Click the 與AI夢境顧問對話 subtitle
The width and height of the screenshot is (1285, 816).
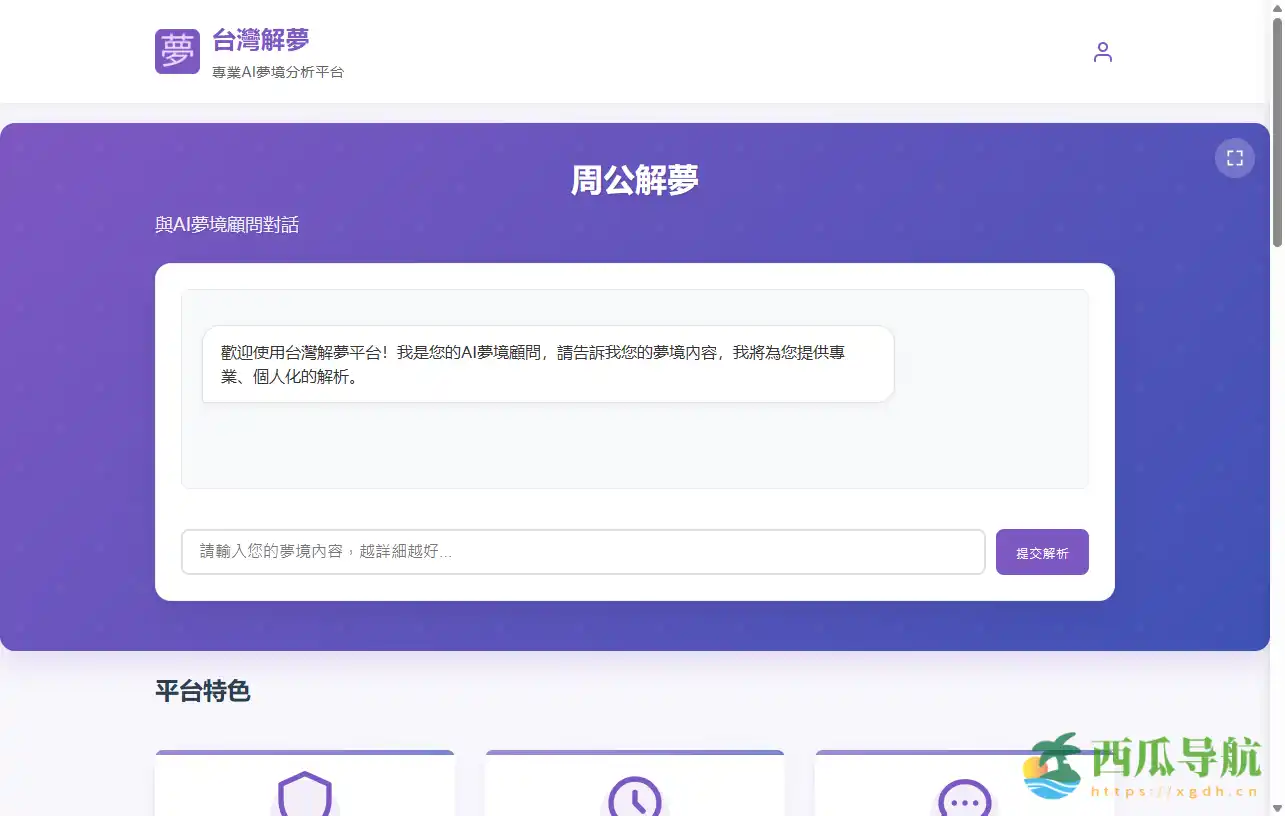(x=227, y=225)
